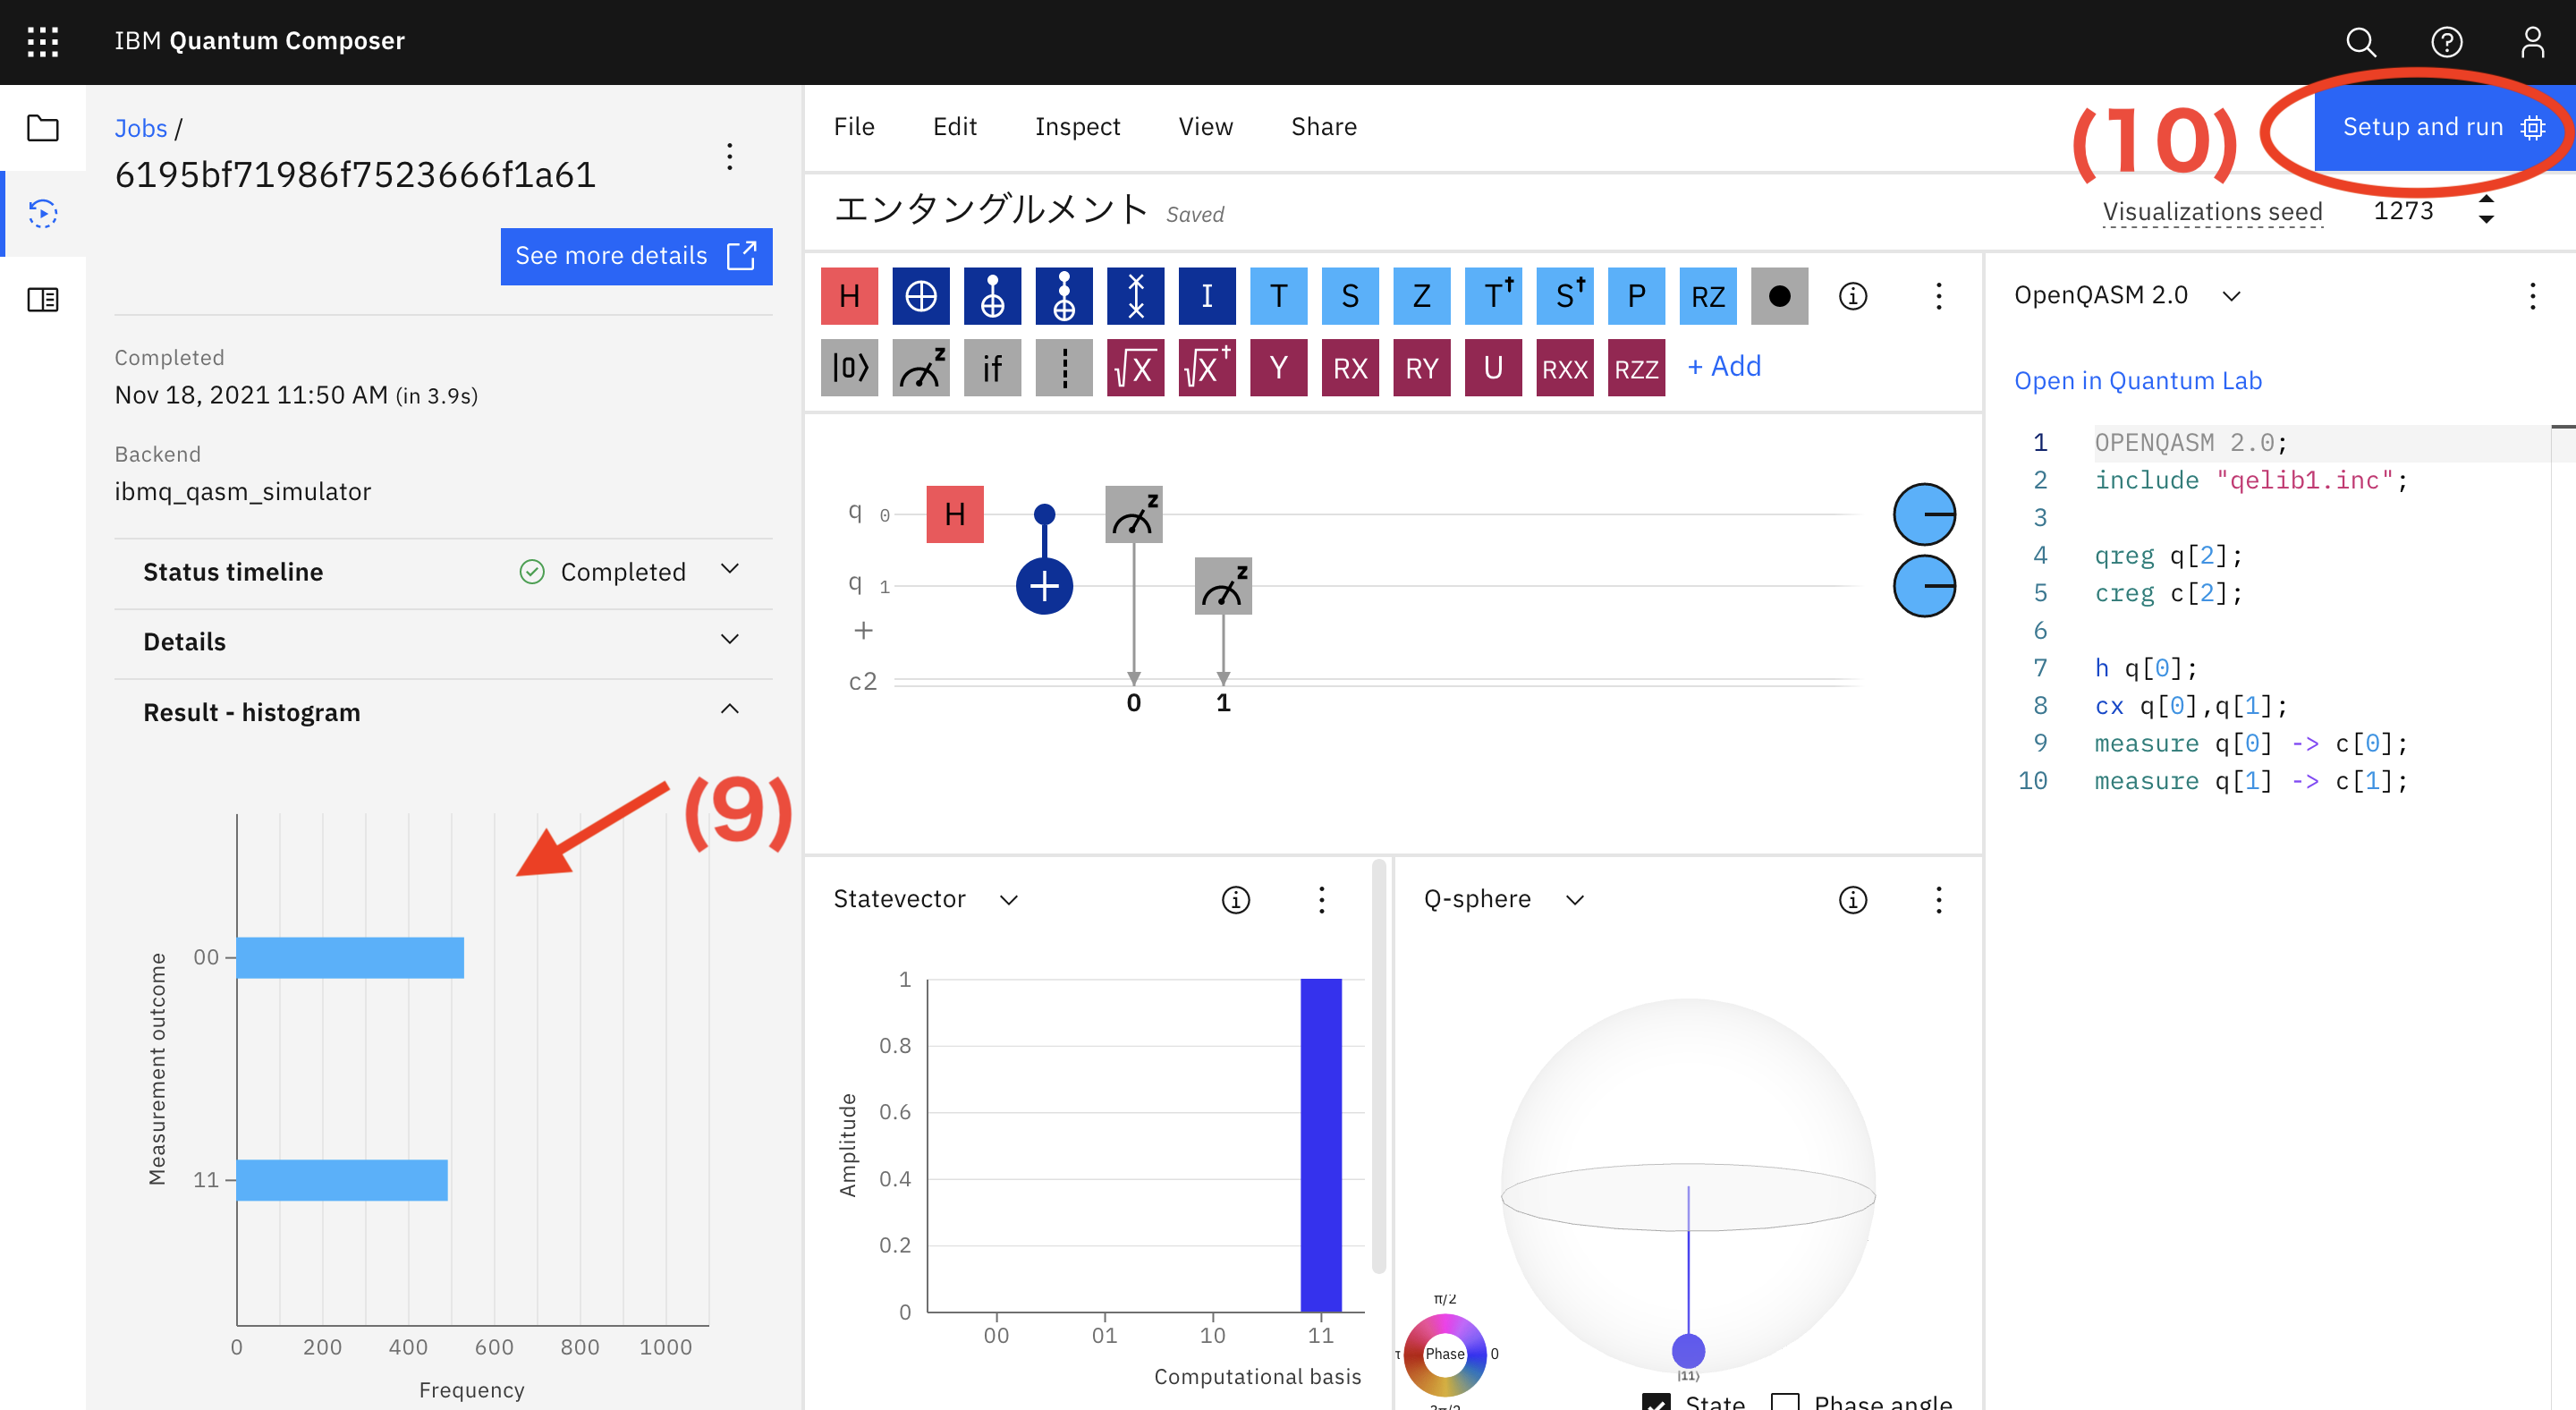Select the measurement gate in the palette
Image resolution: width=2576 pixels, height=1410 pixels.
(920, 368)
